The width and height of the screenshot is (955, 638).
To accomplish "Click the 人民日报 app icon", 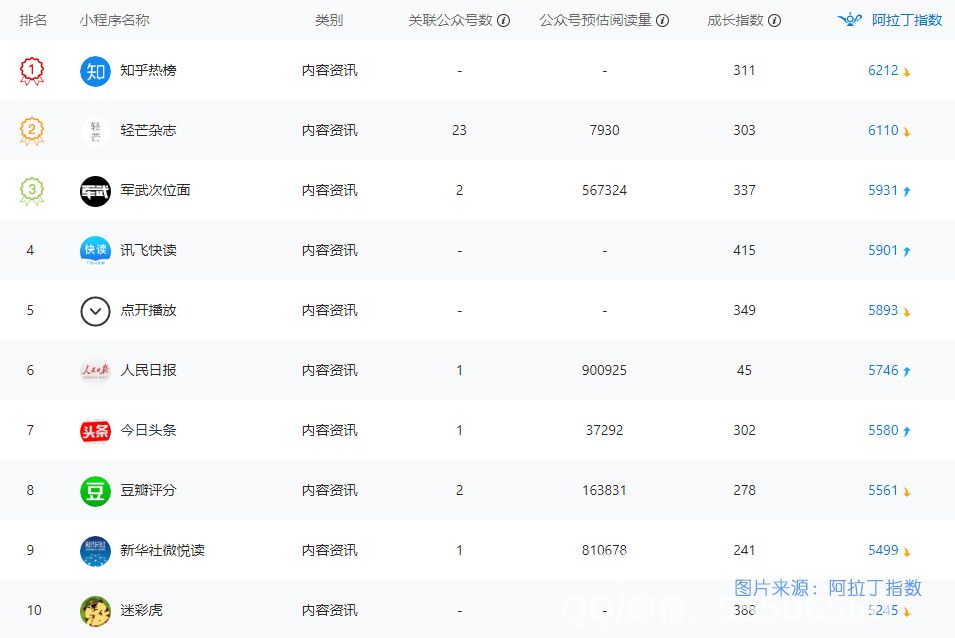I will [95, 371].
